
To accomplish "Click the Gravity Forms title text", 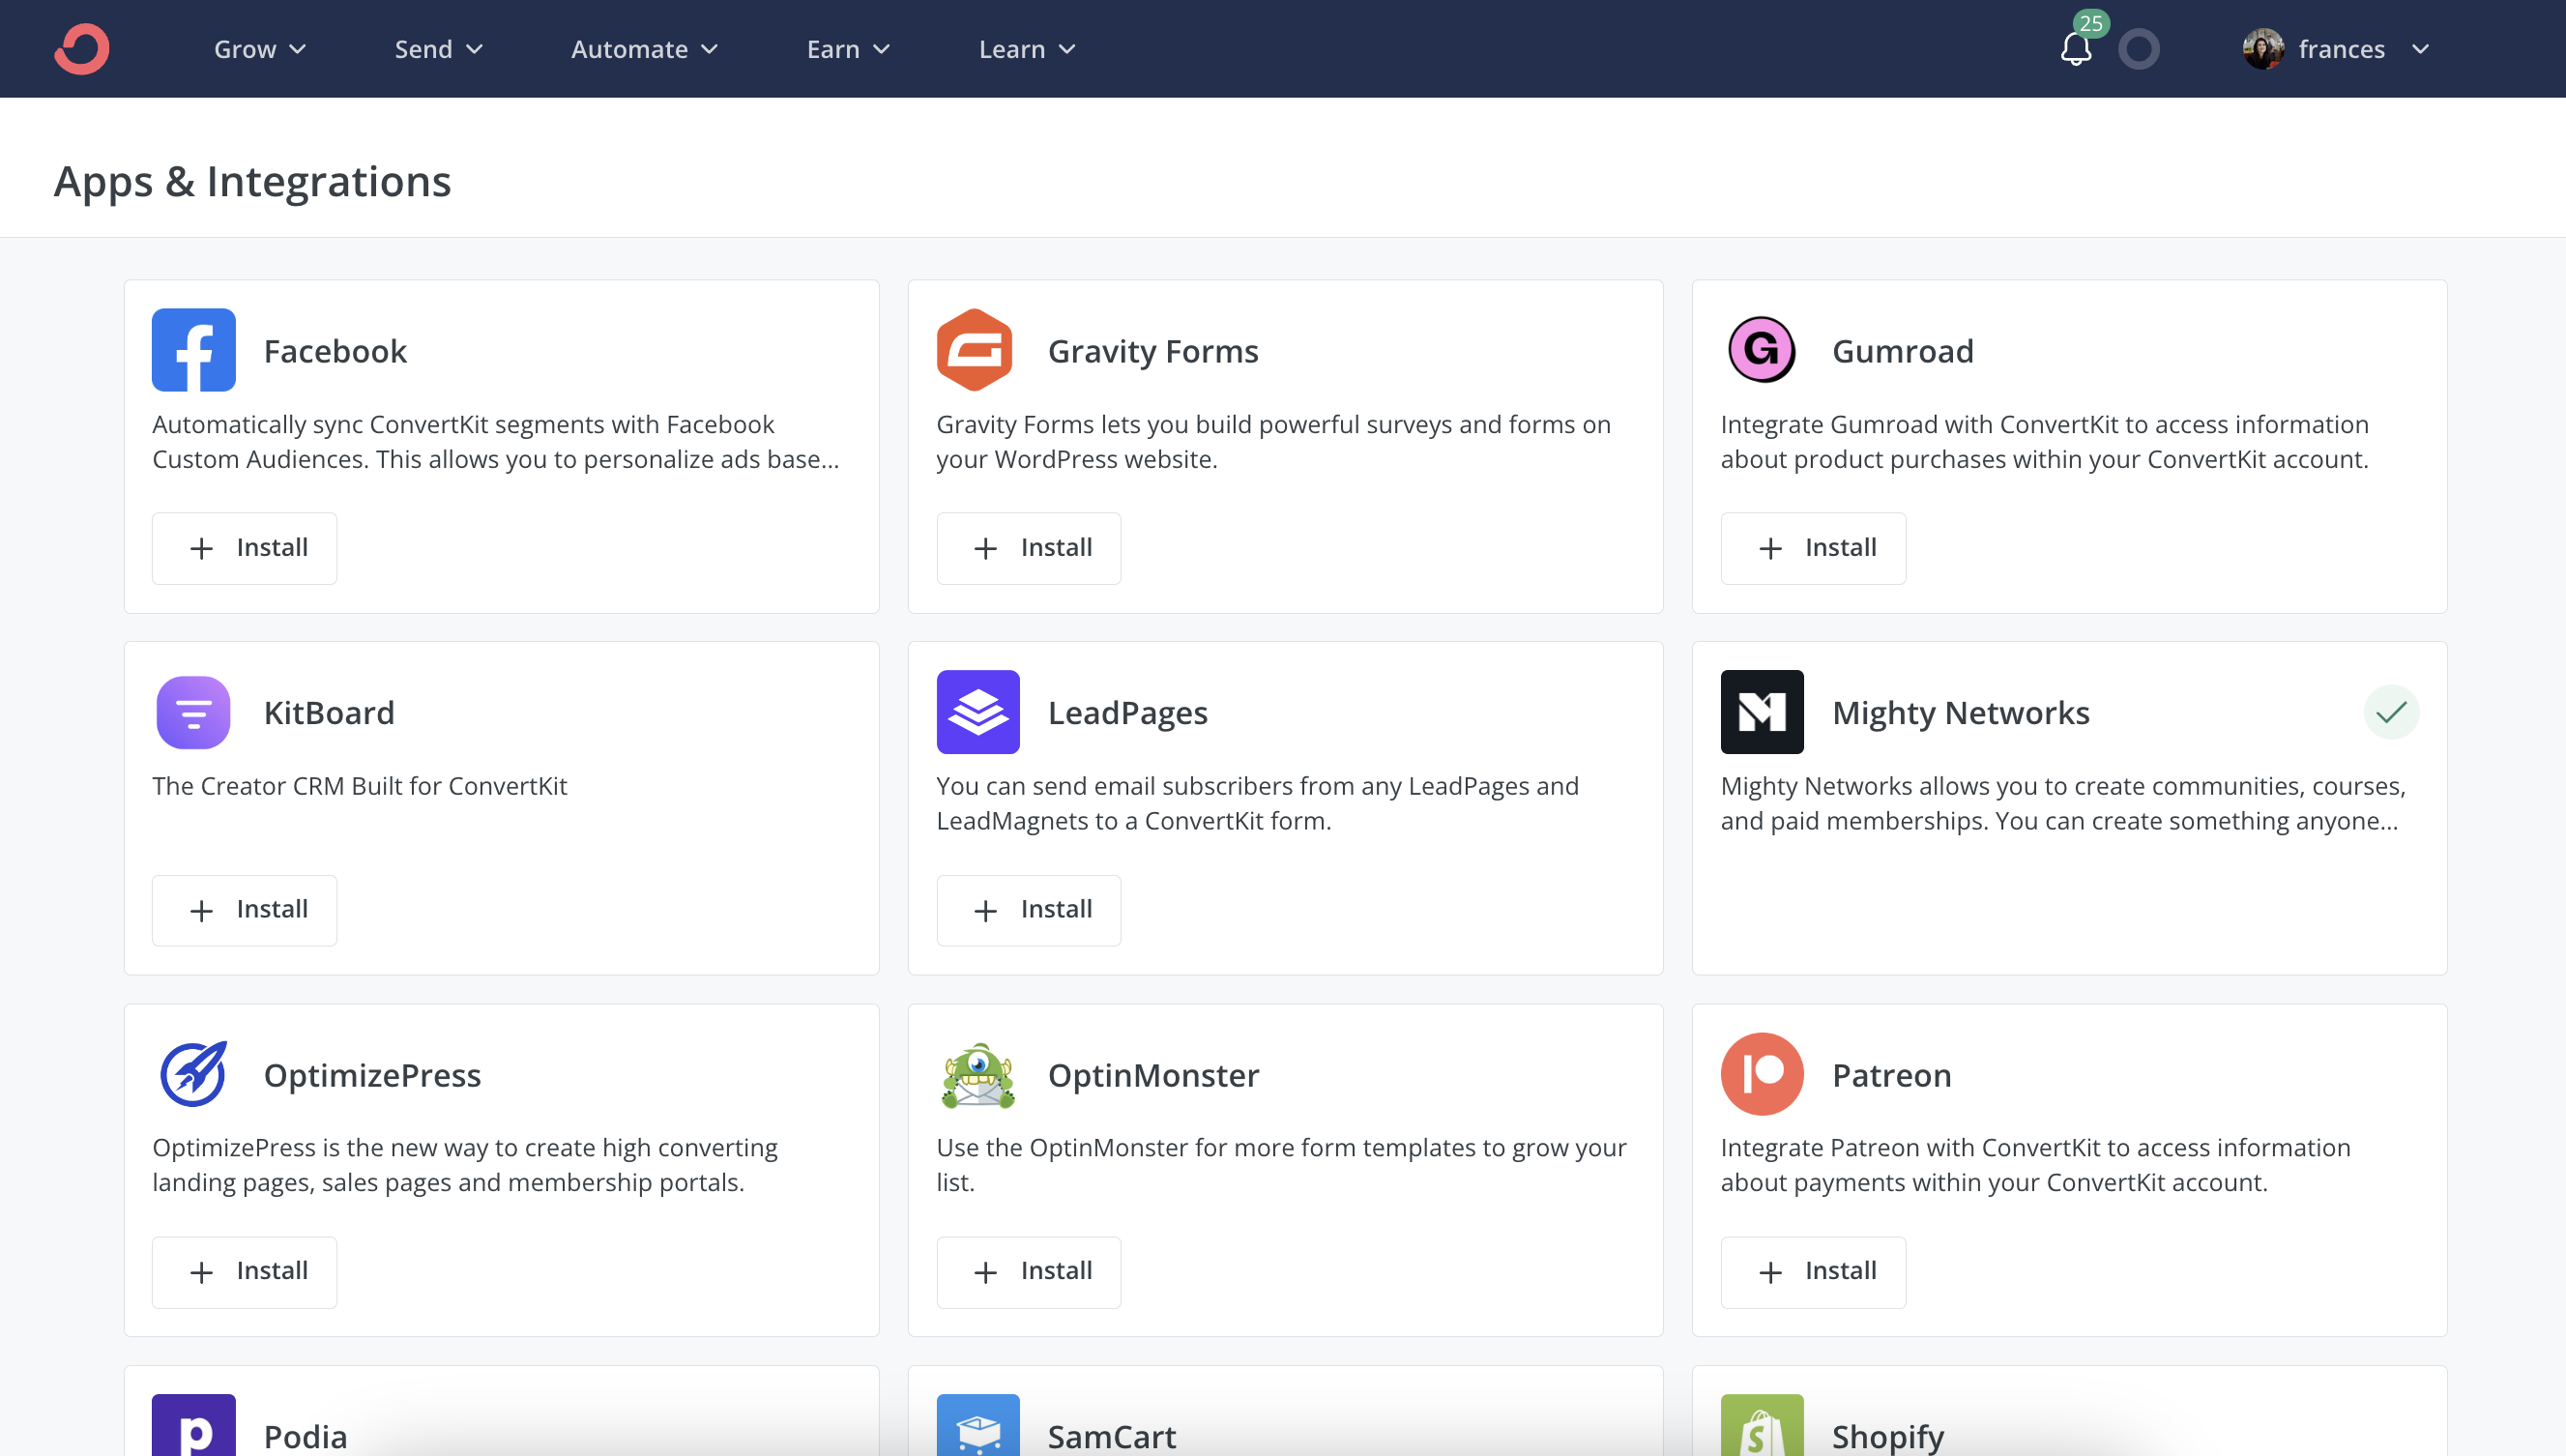I will tap(1153, 351).
